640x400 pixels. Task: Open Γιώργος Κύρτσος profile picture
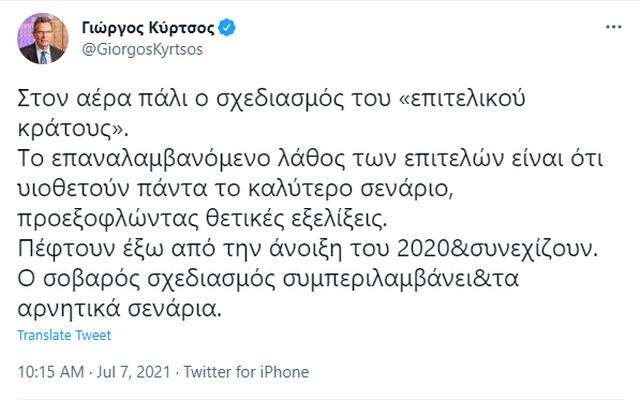tap(42, 40)
